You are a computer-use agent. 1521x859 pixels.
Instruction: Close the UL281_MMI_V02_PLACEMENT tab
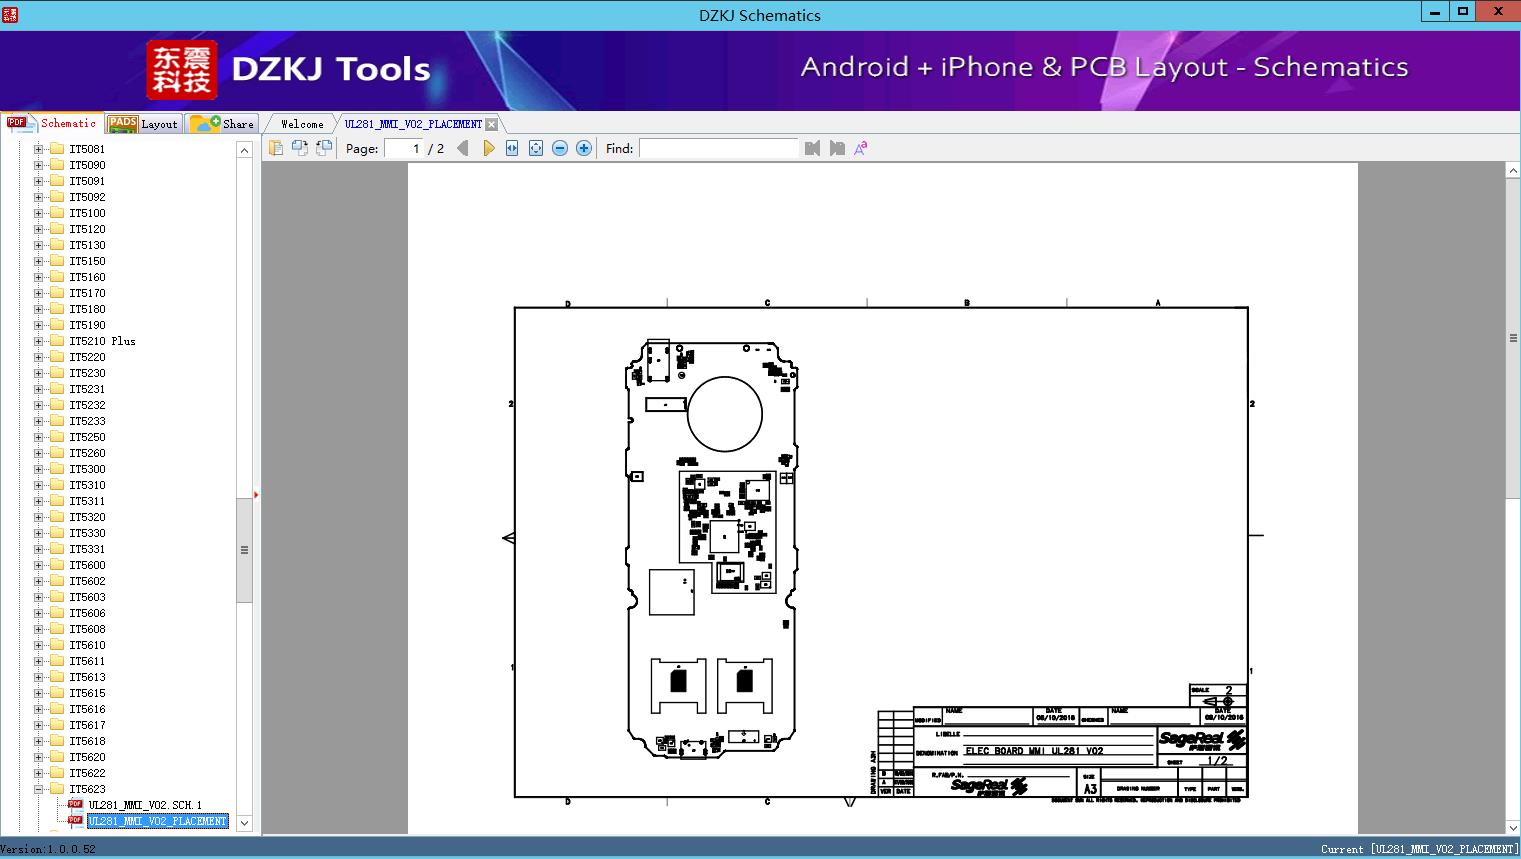tap(492, 124)
